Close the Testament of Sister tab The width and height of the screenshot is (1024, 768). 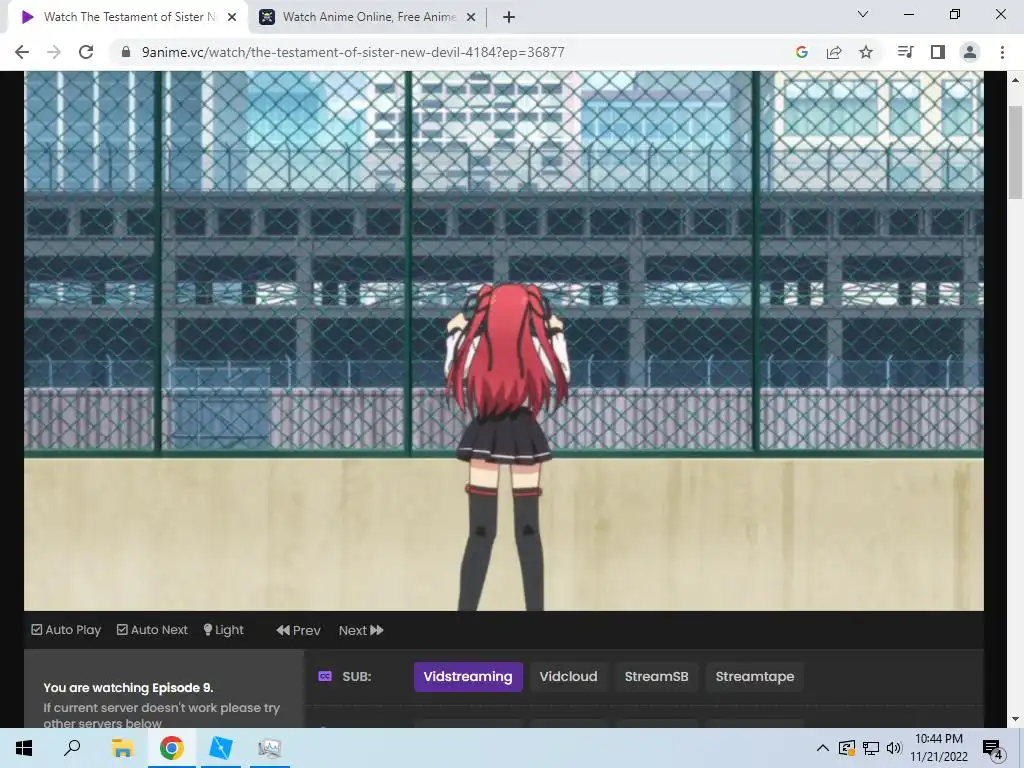tap(232, 17)
